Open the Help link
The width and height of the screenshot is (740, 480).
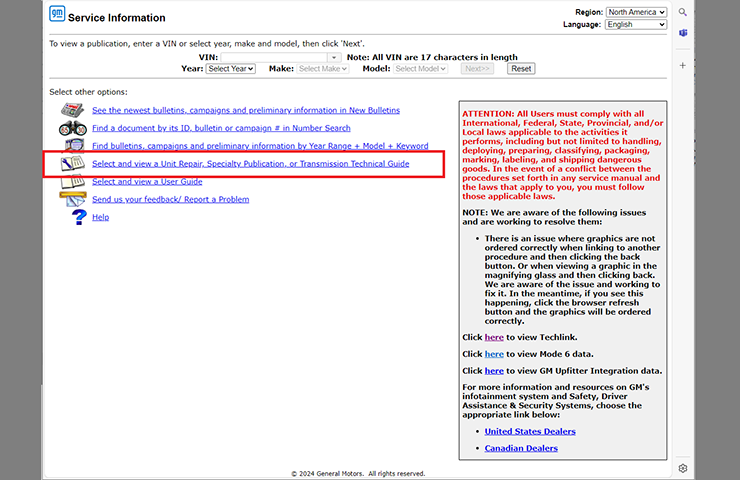101,217
